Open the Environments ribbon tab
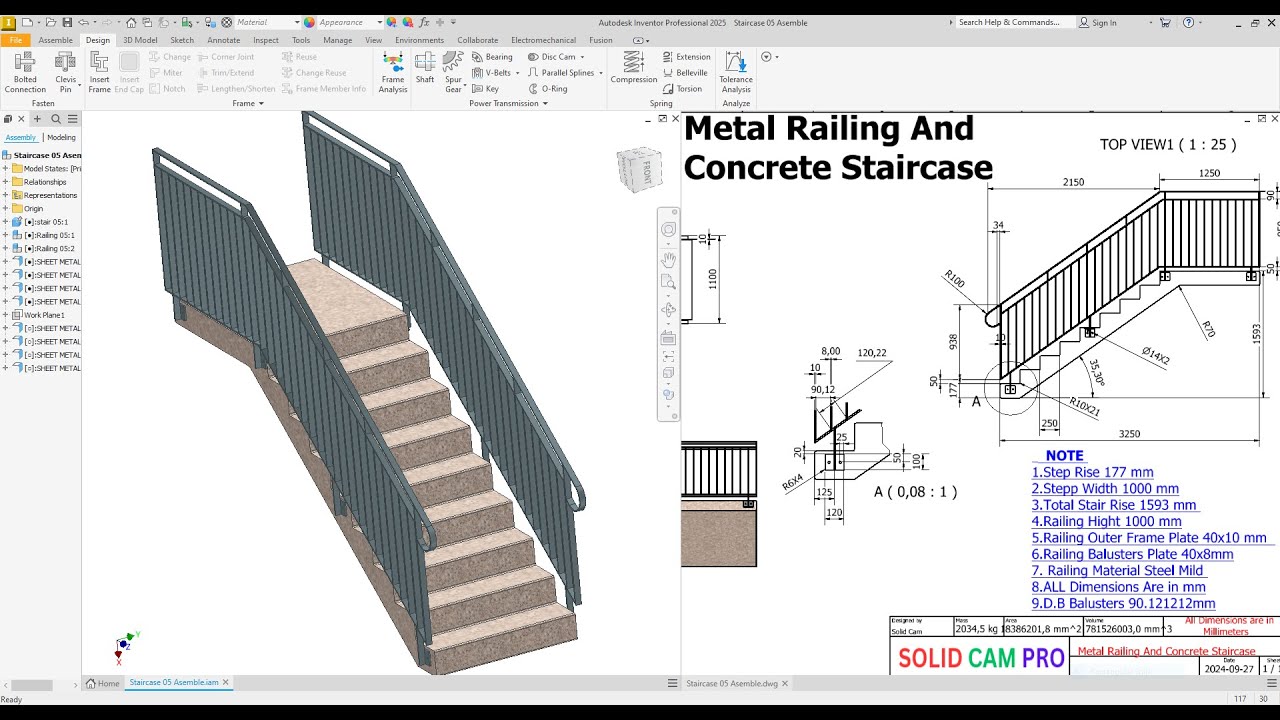Screen dimensions: 1280x720 [419, 40]
